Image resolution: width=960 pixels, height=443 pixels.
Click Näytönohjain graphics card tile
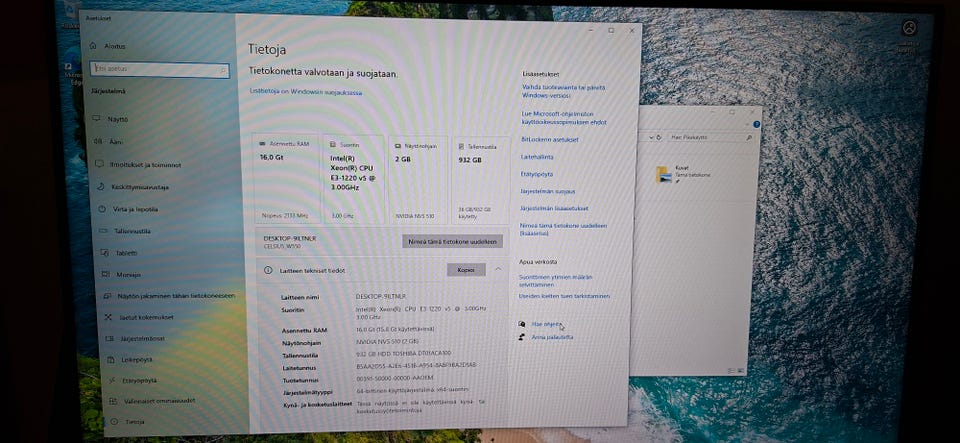pos(419,181)
